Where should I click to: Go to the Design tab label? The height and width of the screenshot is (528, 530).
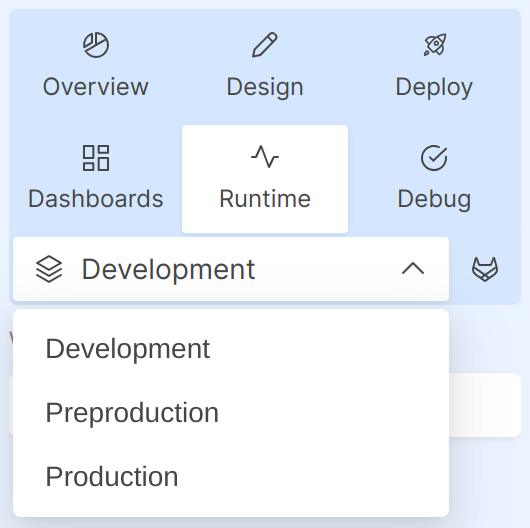pyautogui.click(x=265, y=87)
